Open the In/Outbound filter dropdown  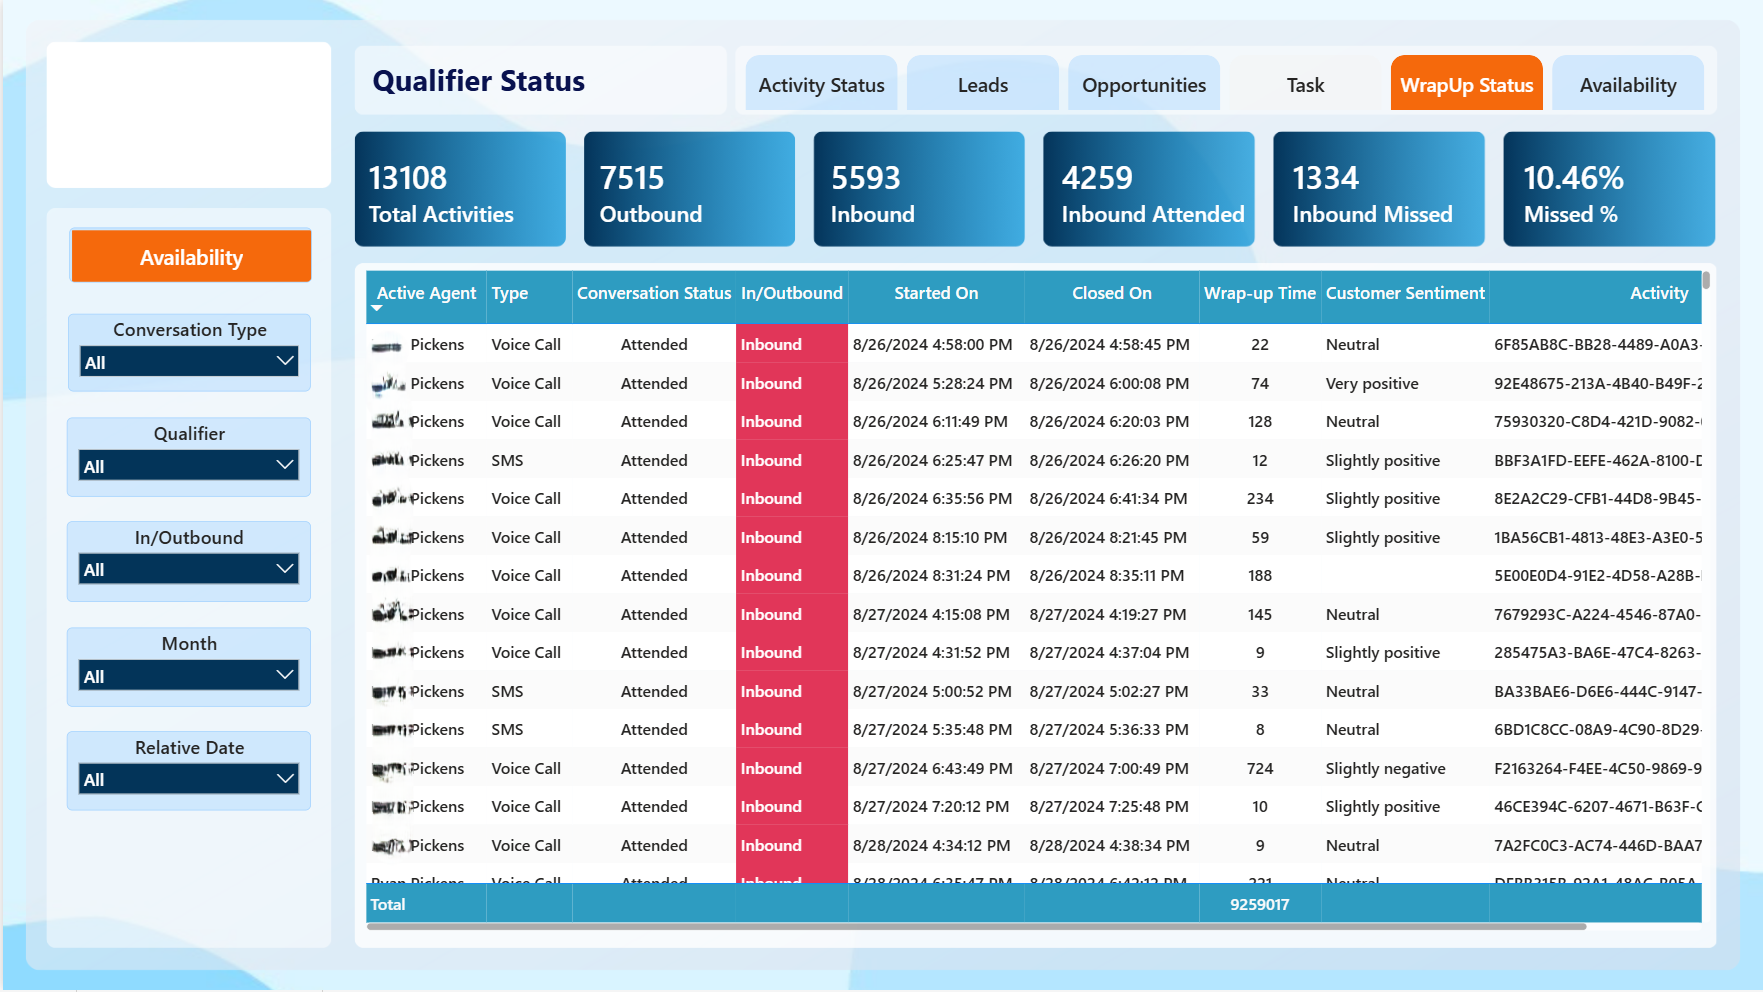(x=189, y=569)
